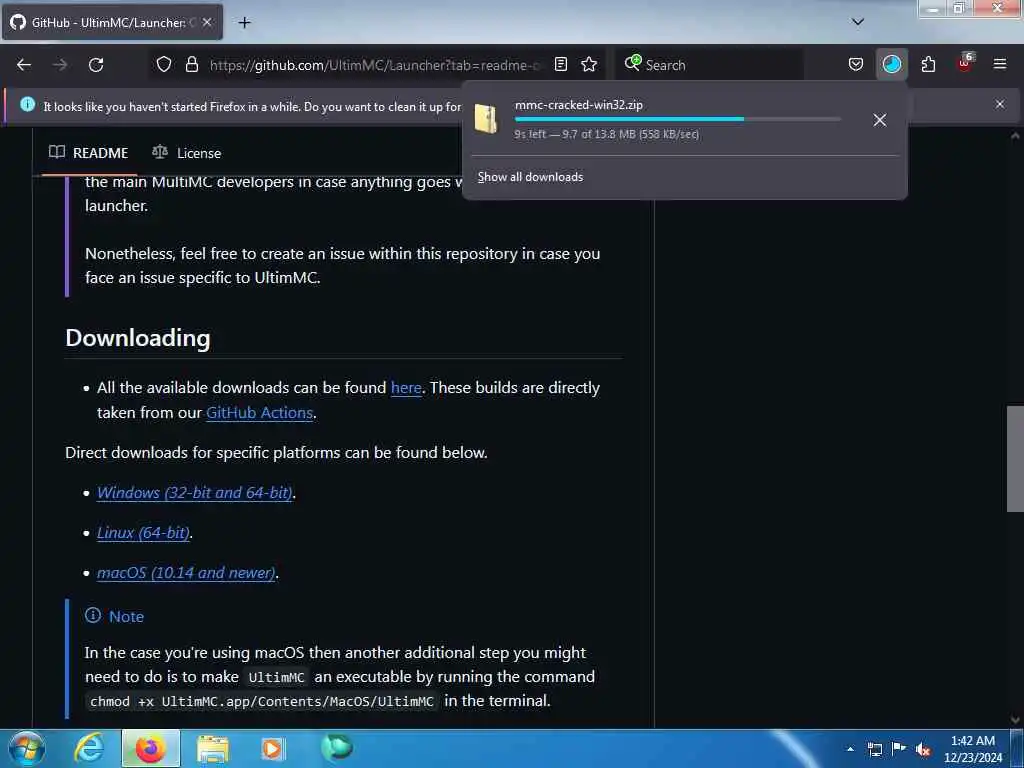Switch to the README tab

pos(89,153)
